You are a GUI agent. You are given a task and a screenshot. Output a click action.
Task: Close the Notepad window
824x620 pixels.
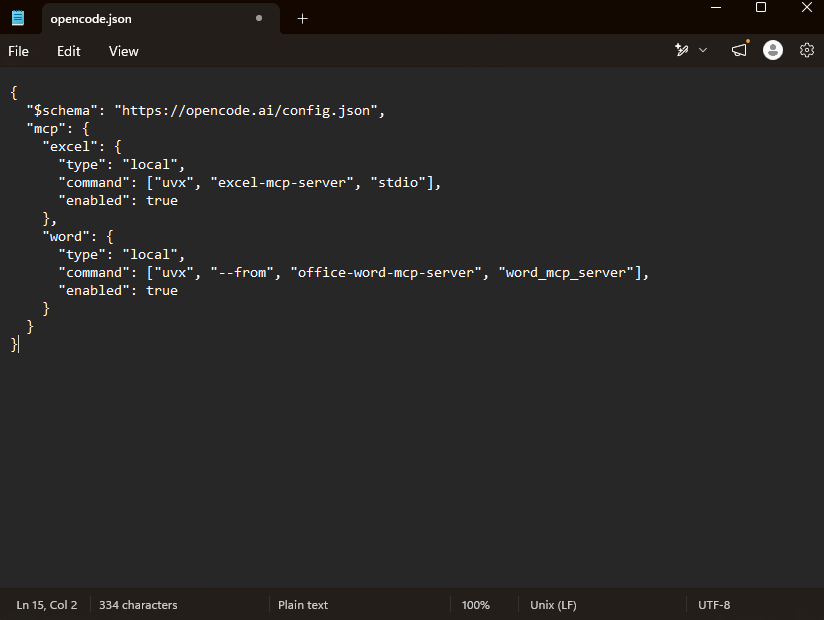807,7
